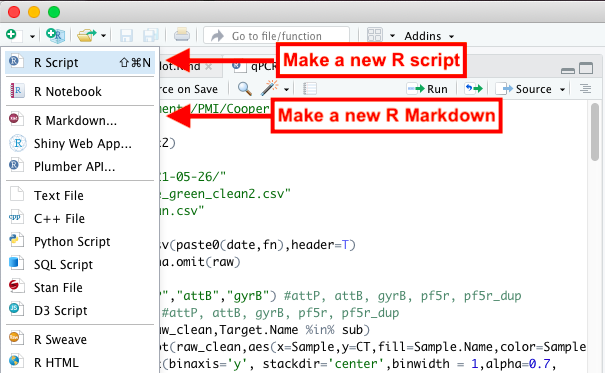Viewport: 605px width, 373px height.
Task: Select R Markdown... menu entry
Action: (x=80, y=120)
